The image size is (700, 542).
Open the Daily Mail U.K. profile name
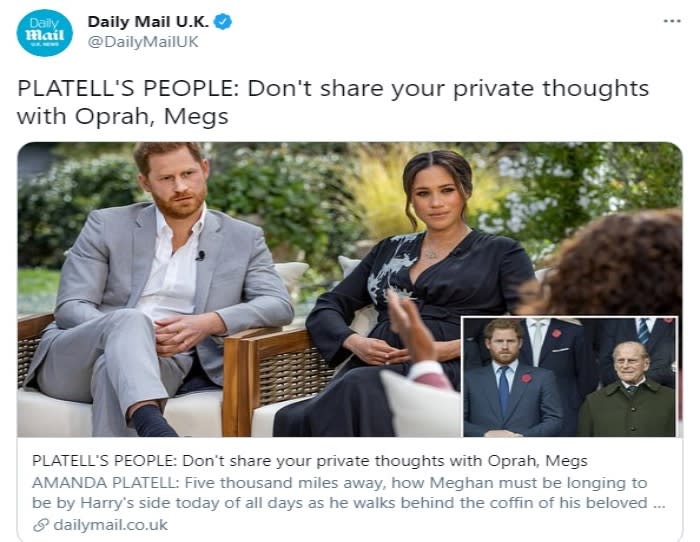pyautogui.click(x=150, y=22)
